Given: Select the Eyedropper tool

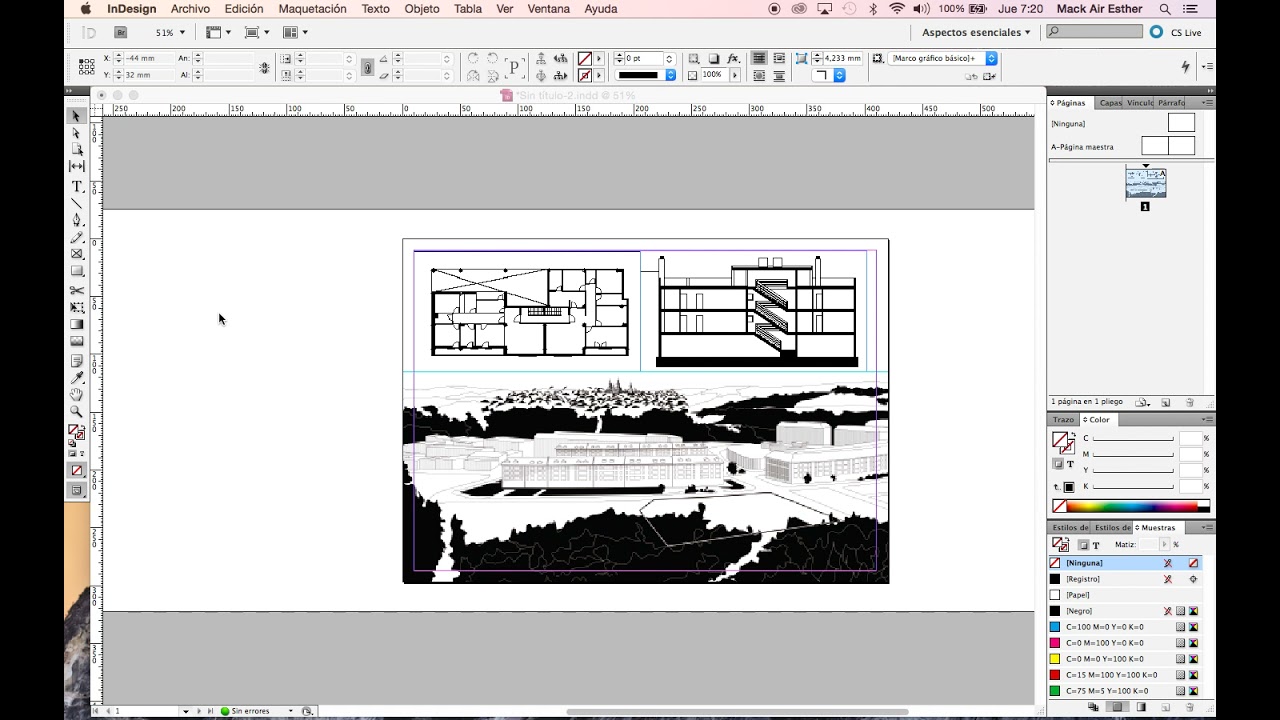Looking at the screenshot, I should pyautogui.click(x=76, y=377).
